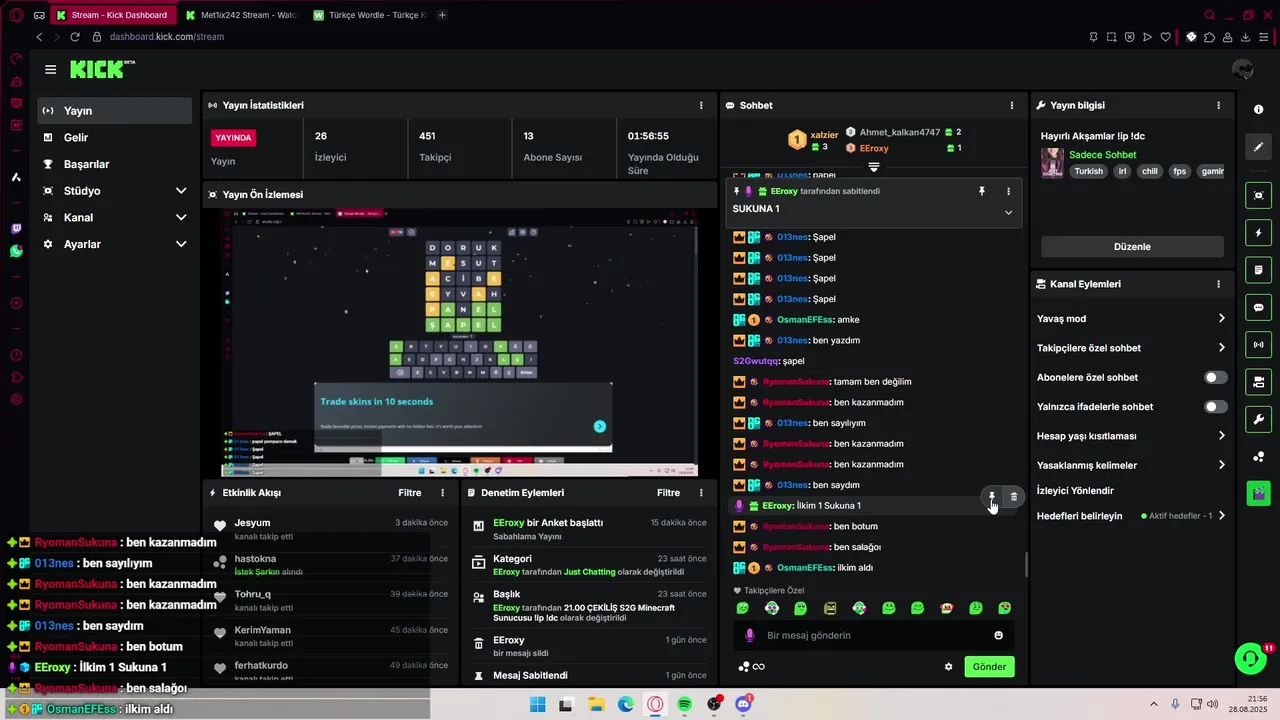Enable Abonelere özel sohbet toggle
The width and height of the screenshot is (1280, 720).
(1215, 377)
